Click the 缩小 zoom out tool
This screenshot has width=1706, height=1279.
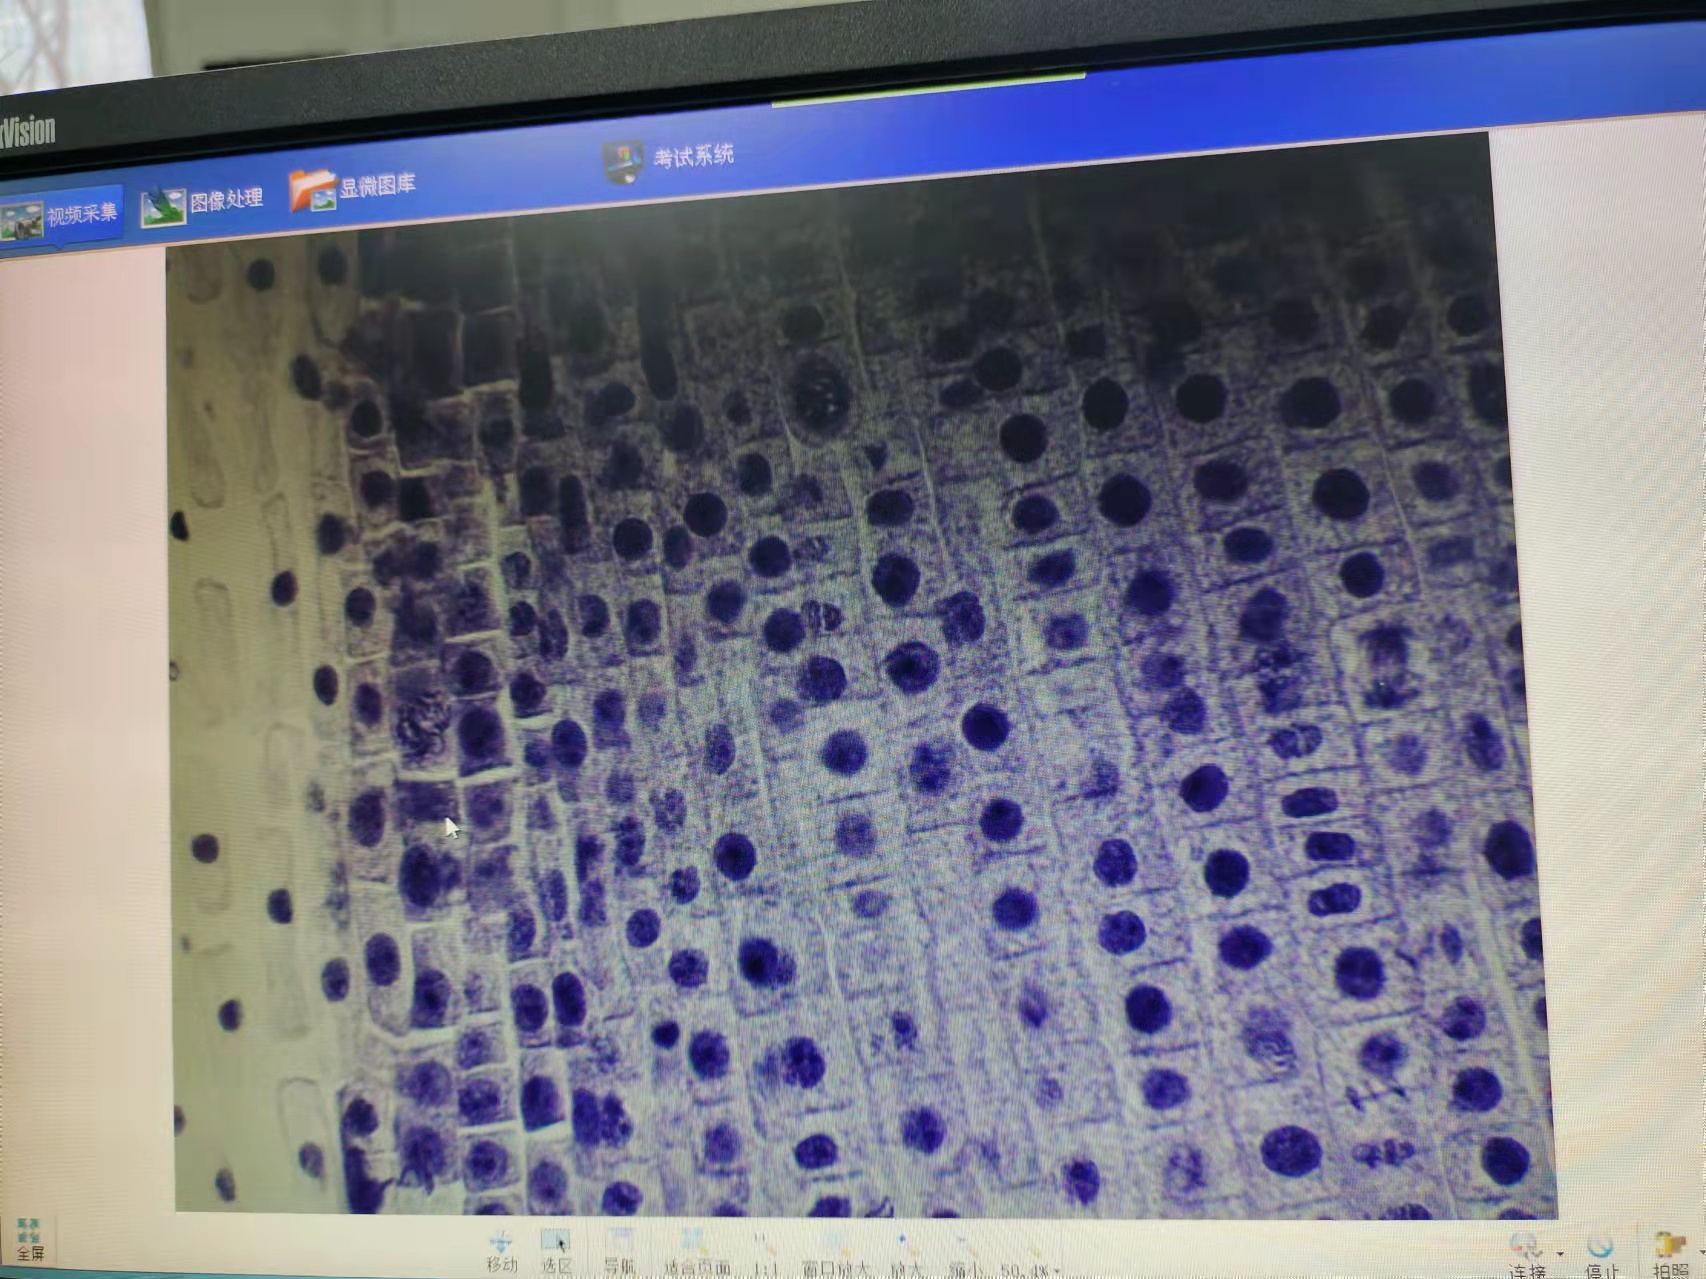[x=966, y=1251]
